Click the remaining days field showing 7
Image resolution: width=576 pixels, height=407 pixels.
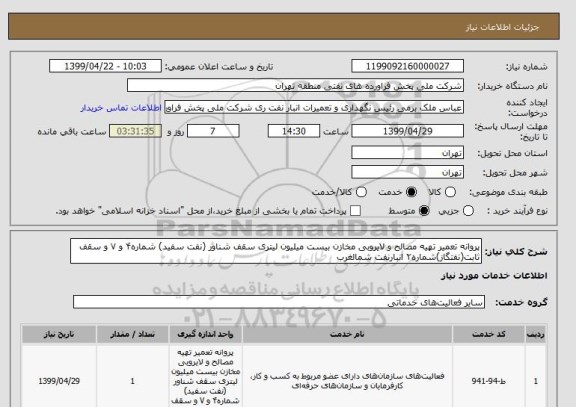click(x=213, y=131)
